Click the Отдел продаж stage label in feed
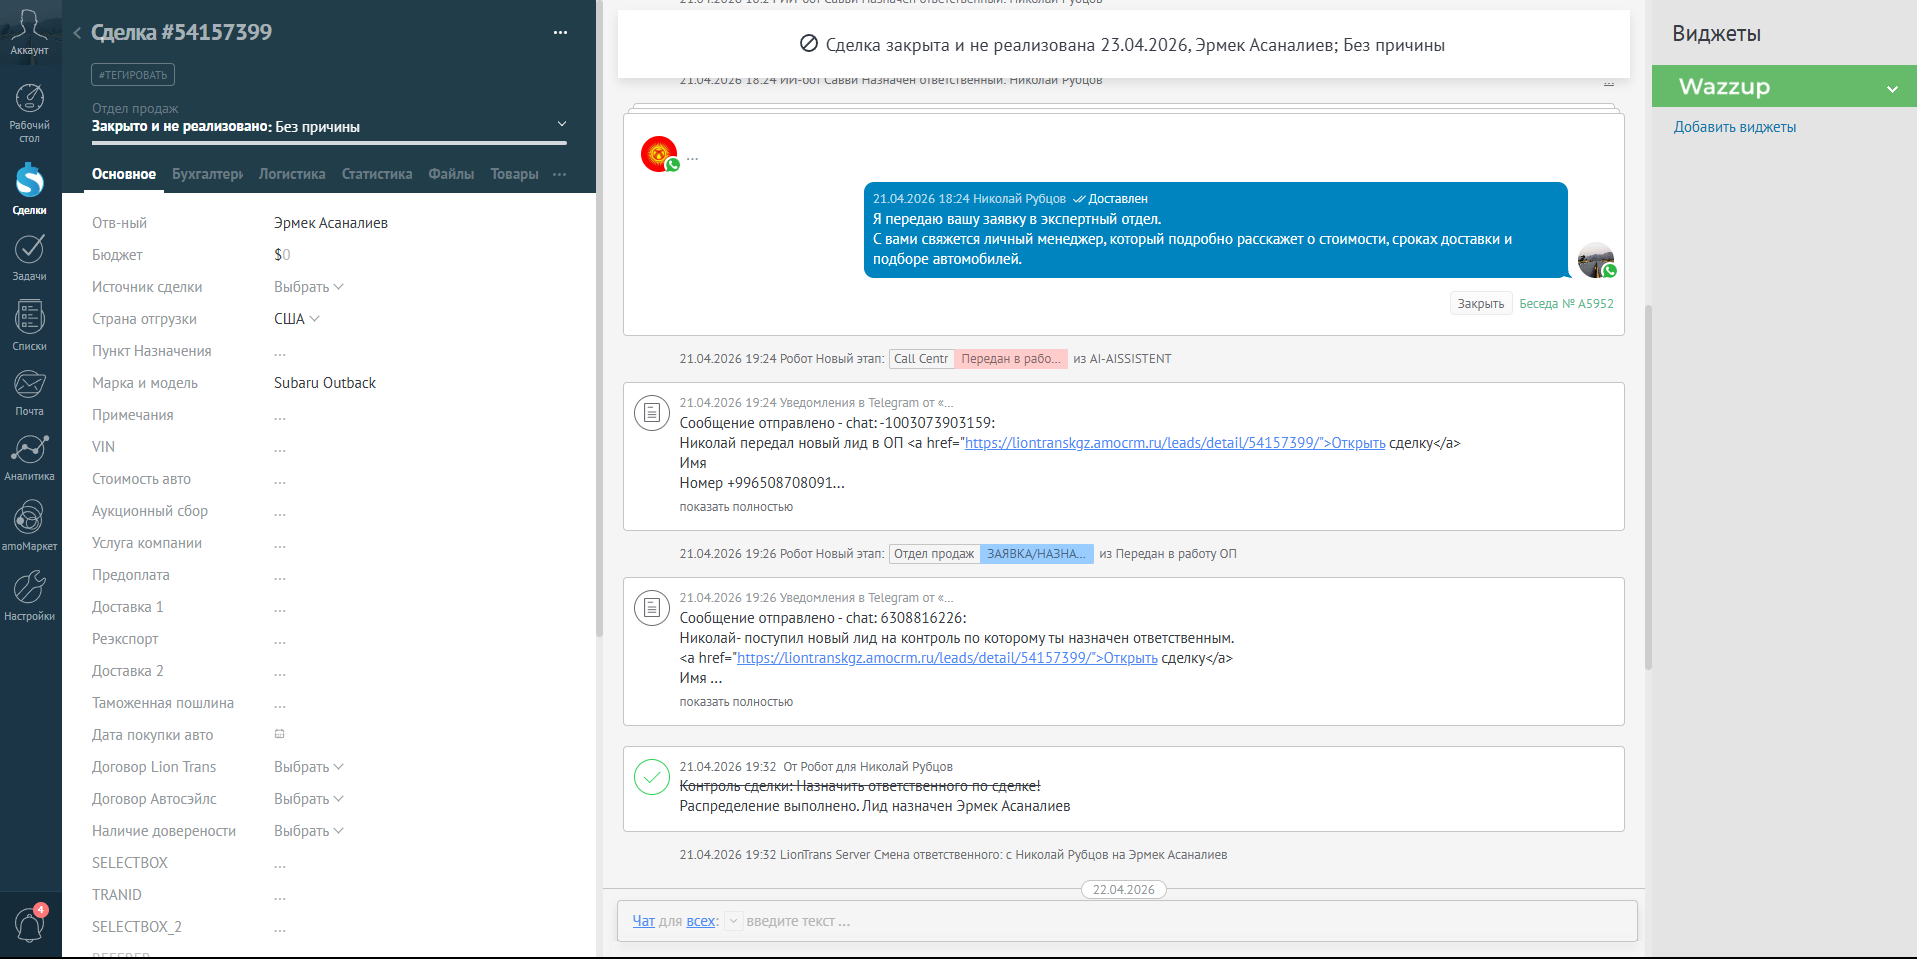The width and height of the screenshot is (1917, 959). coord(934,554)
